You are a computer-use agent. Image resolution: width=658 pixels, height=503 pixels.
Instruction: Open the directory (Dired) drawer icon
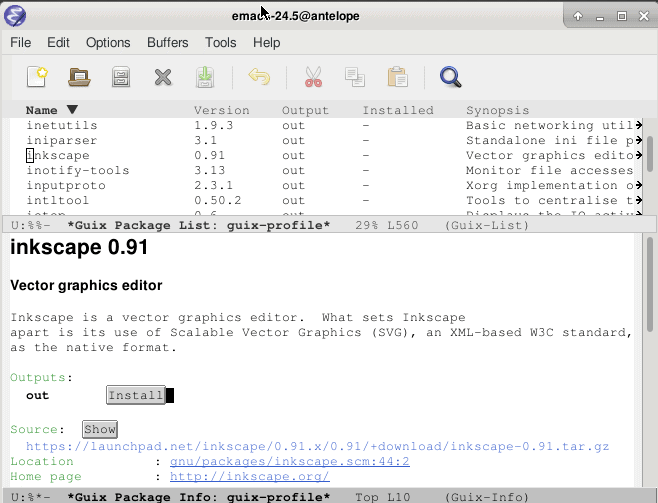(x=121, y=77)
